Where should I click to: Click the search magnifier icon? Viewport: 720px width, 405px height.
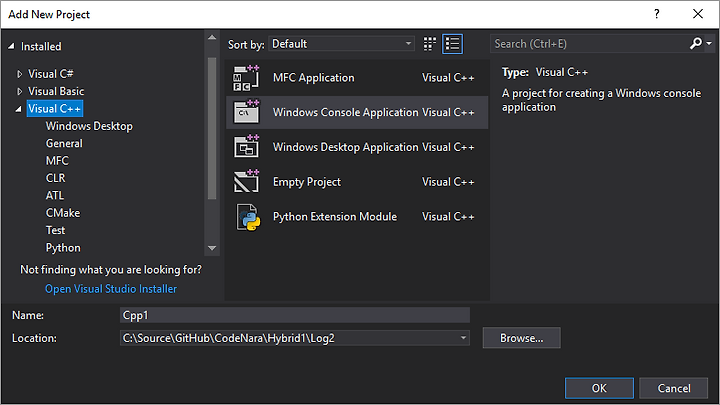pos(696,44)
